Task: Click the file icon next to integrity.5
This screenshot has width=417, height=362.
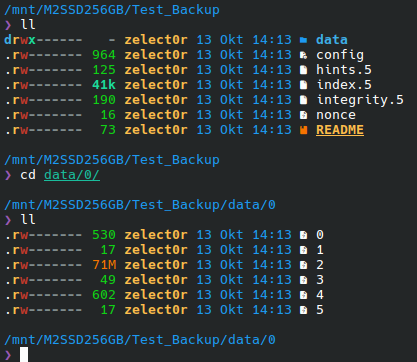Action: [x=303, y=100]
